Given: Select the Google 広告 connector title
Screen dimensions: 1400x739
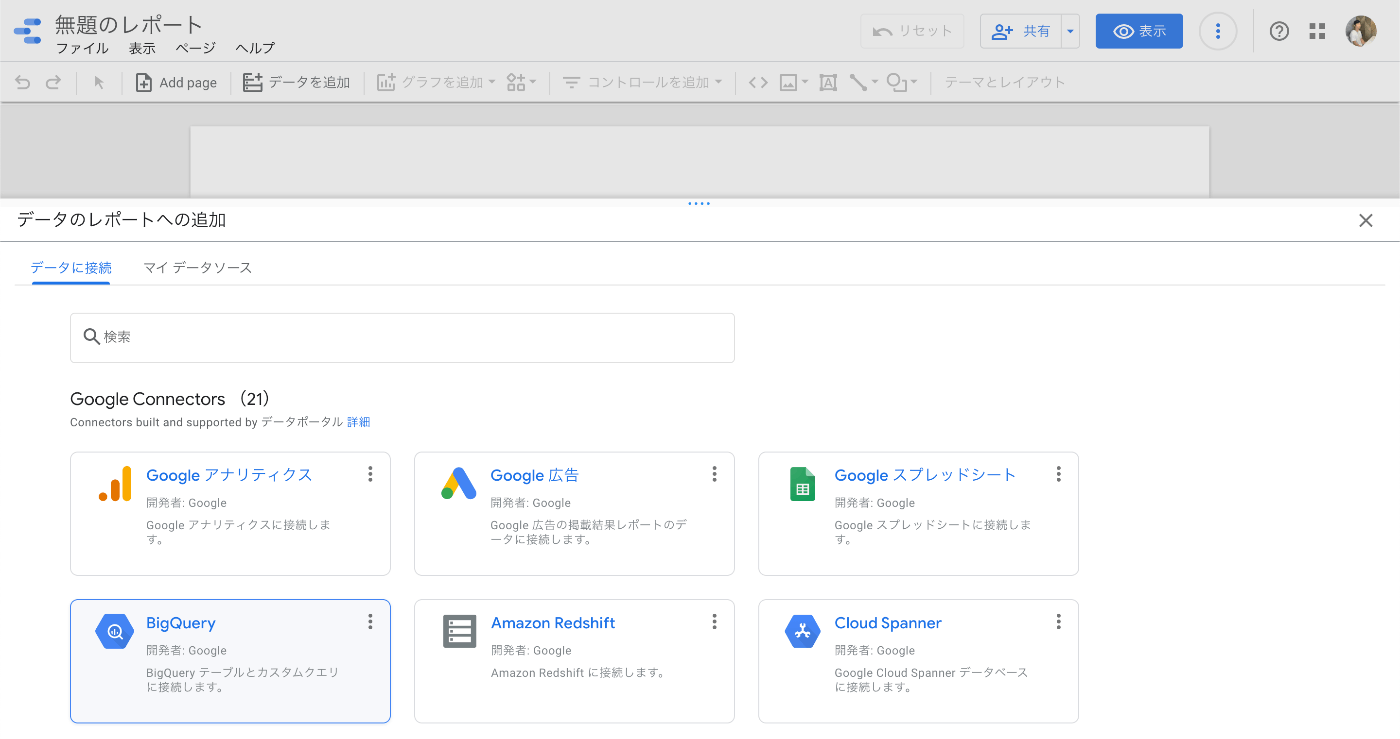Looking at the screenshot, I should pyautogui.click(x=534, y=475).
